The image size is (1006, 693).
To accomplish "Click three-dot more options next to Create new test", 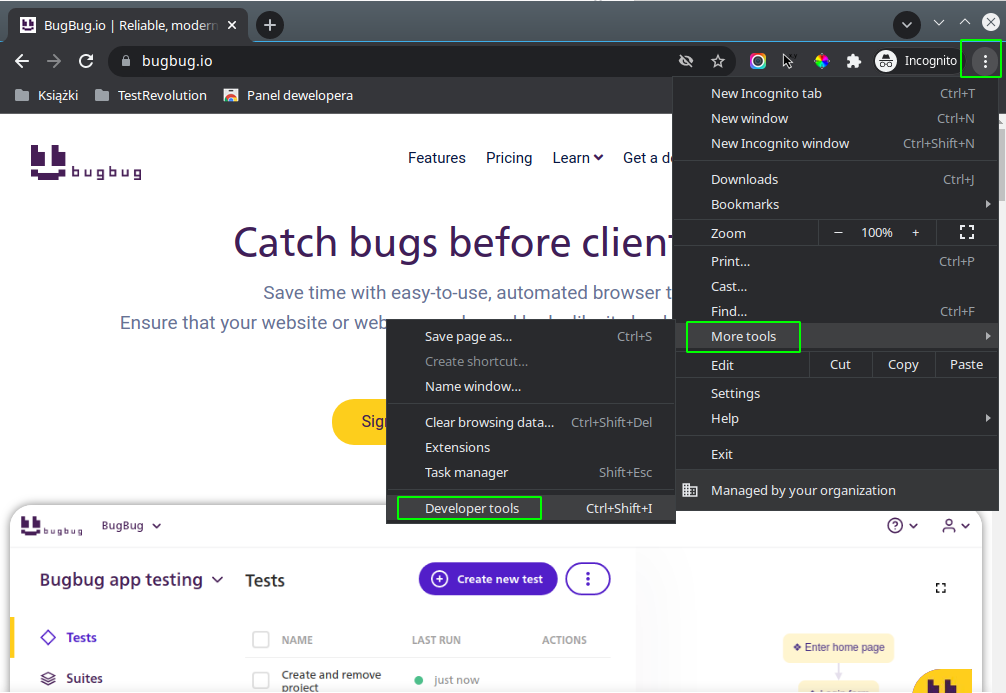I will click(x=588, y=579).
